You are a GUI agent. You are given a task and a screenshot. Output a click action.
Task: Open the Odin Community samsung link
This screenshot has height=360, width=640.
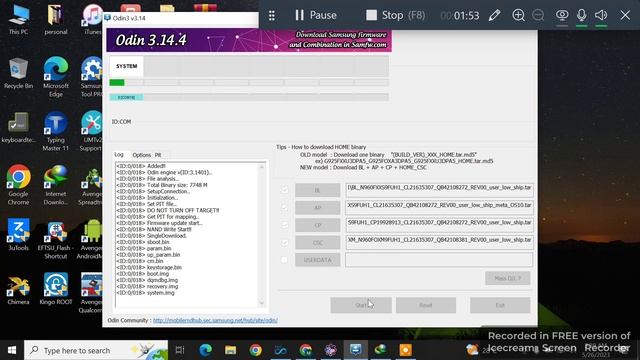[215, 320]
